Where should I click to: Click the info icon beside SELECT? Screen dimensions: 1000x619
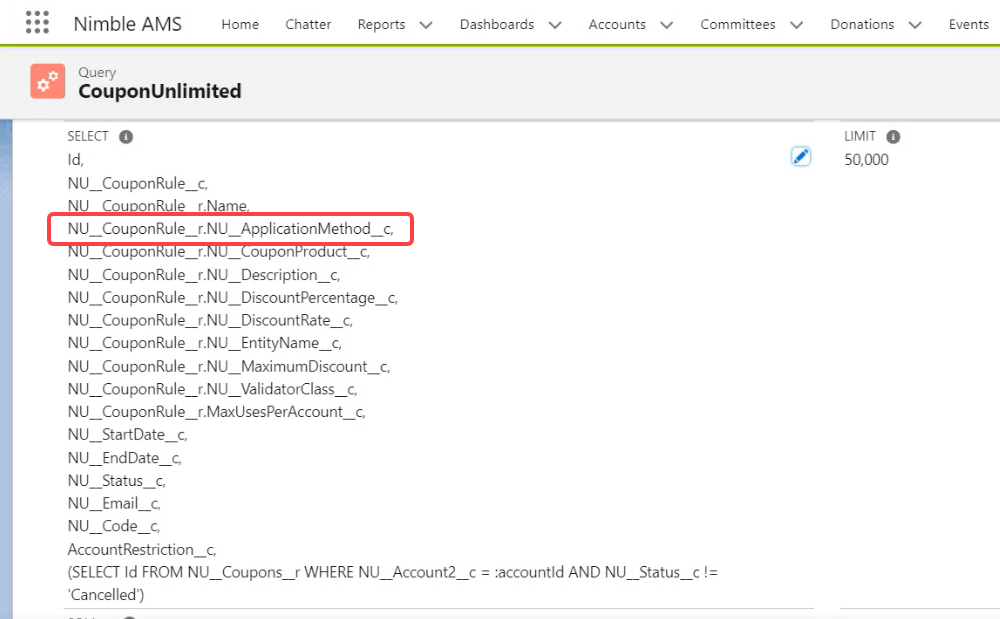point(126,137)
